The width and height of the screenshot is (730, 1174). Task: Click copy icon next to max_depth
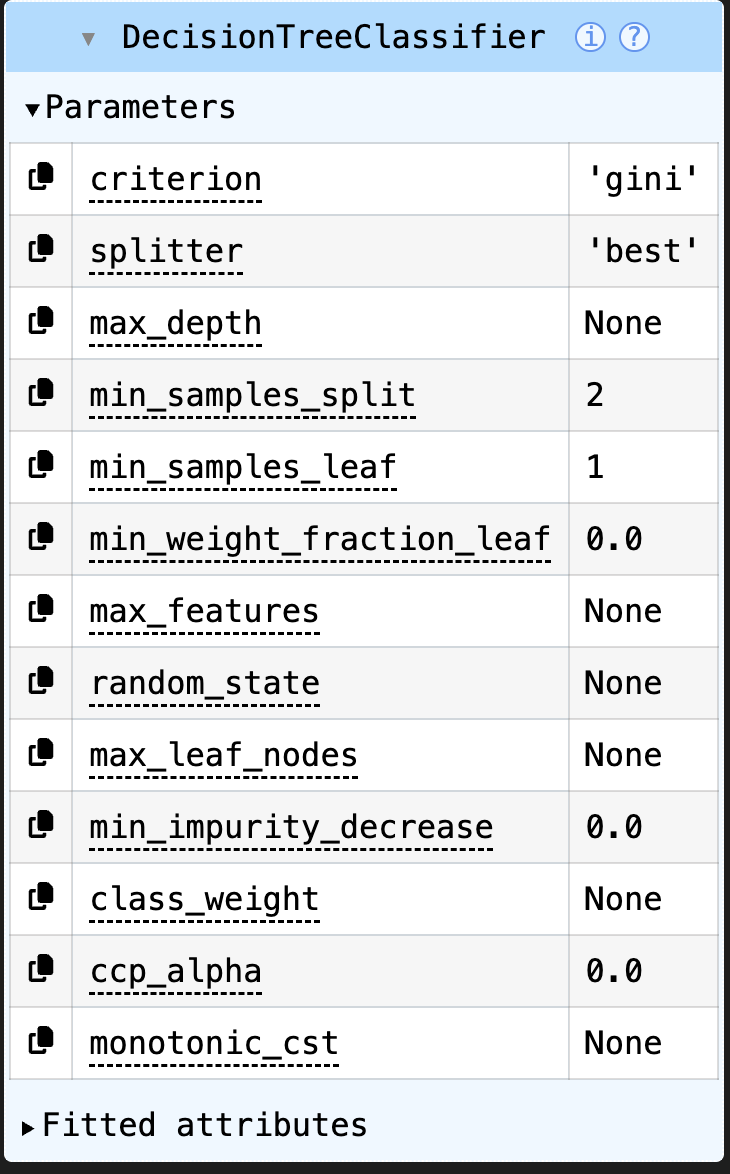pyautogui.click(x=41, y=320)
